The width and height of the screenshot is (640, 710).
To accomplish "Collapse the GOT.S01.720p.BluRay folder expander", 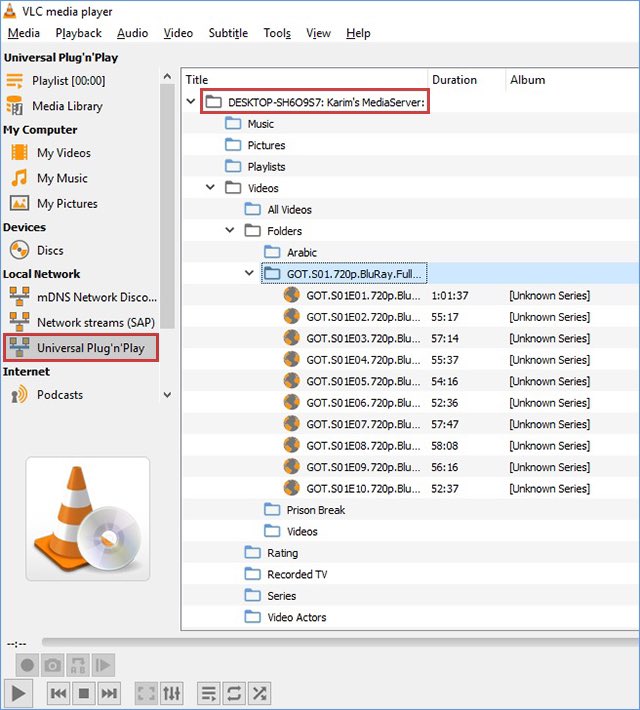I will coord(249,273).
